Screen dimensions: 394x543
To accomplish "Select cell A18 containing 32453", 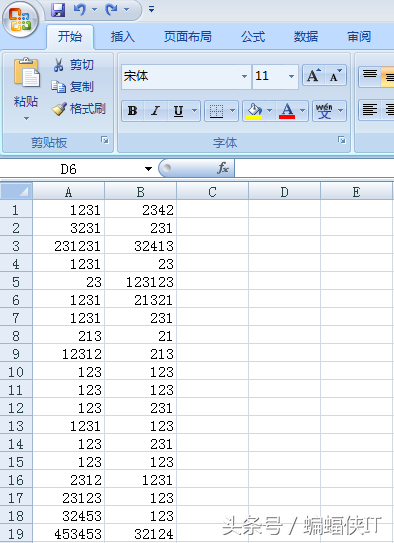I will [x=69, y=516].
